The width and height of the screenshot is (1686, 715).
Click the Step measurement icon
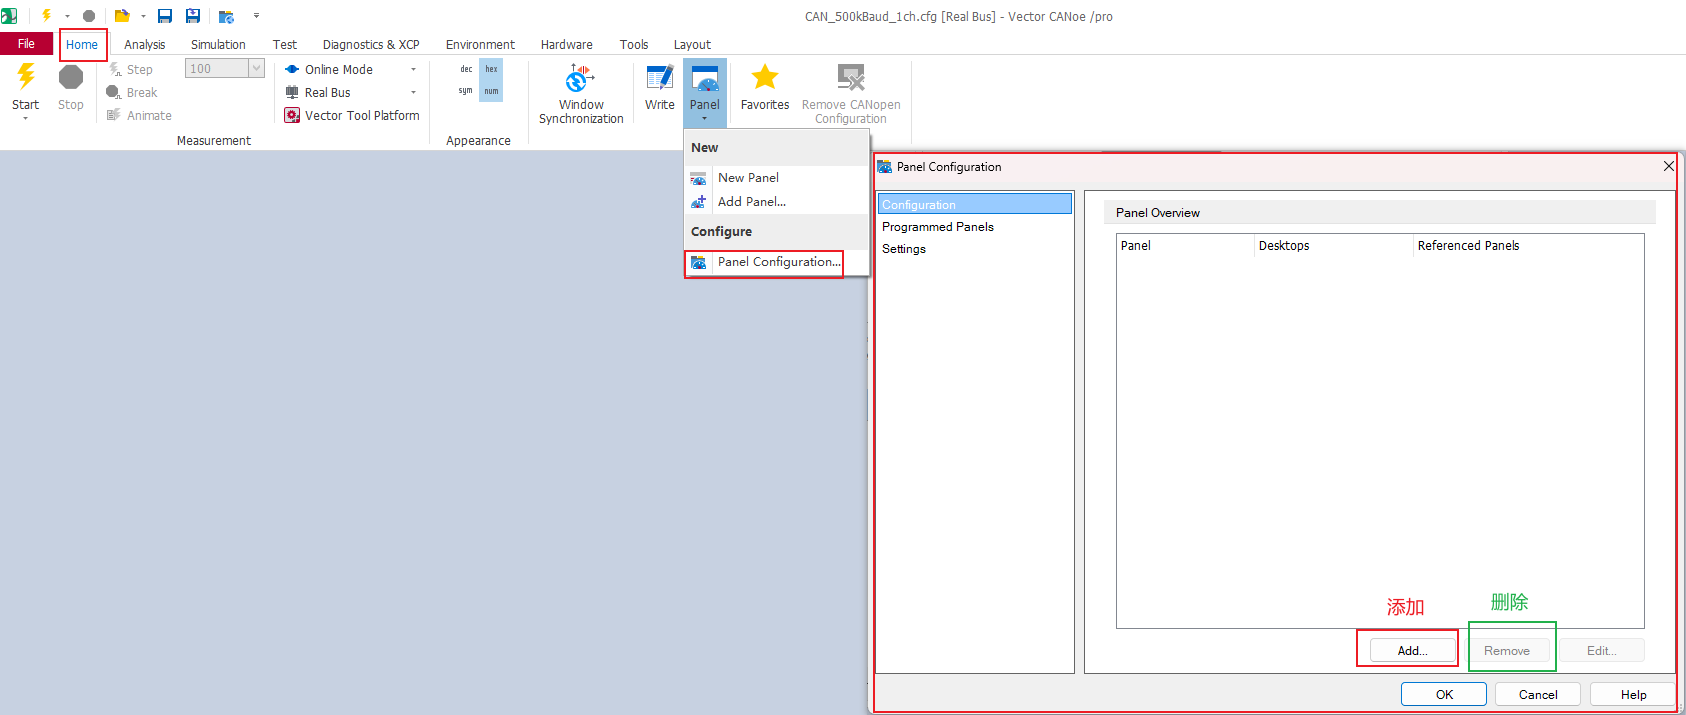point(115,69)
